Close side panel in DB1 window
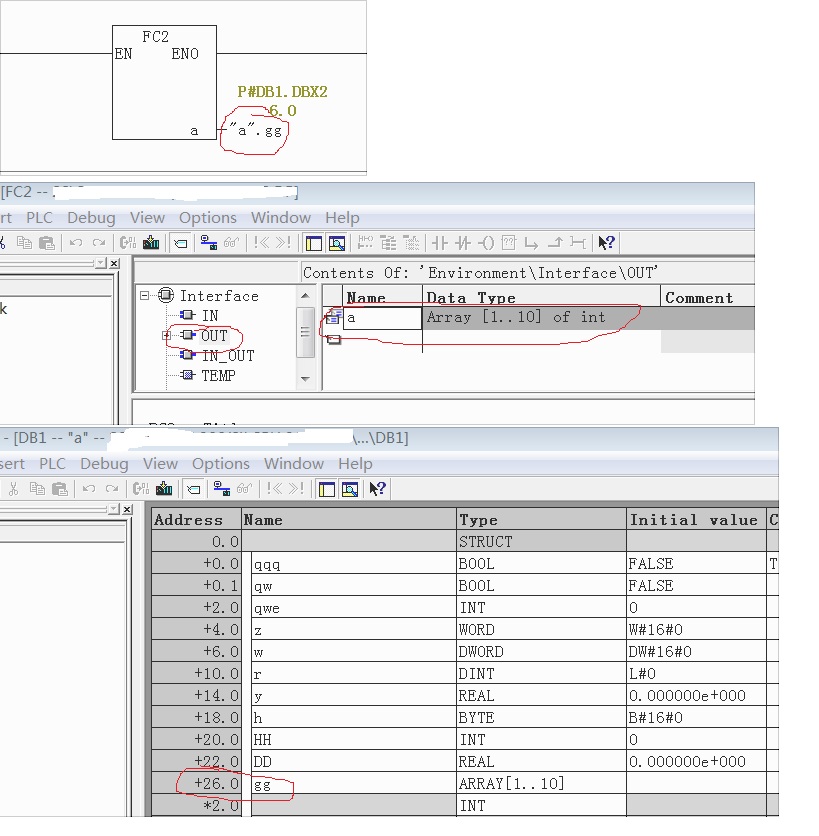This screenshot has width=819, height=836. [127, 509]
